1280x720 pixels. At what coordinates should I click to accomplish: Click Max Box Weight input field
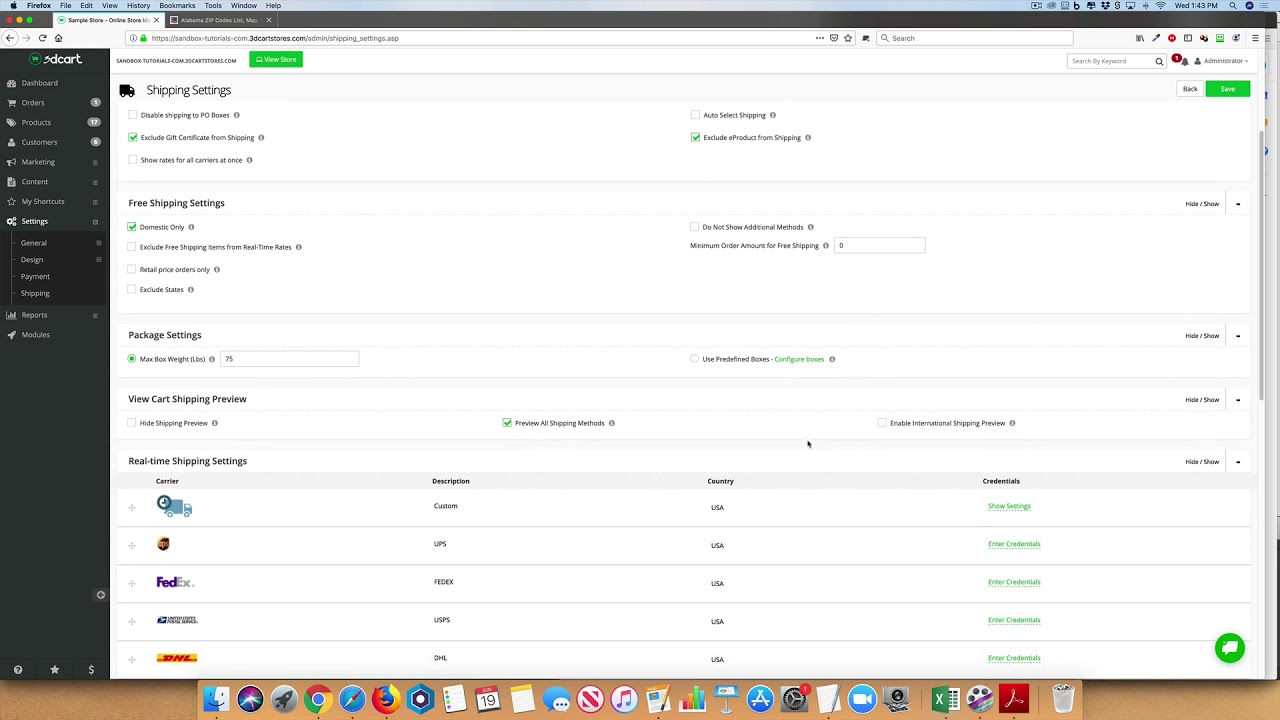[289, 359]
